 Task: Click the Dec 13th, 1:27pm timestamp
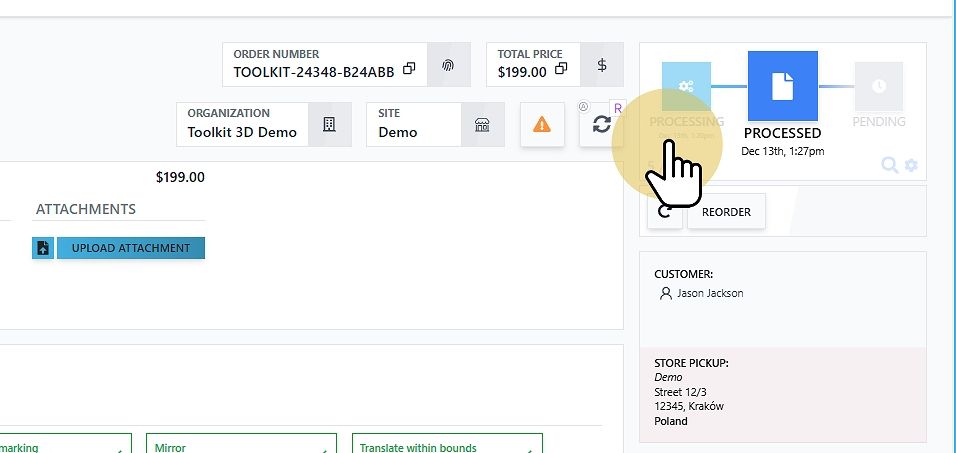click(x=782, y=151)
